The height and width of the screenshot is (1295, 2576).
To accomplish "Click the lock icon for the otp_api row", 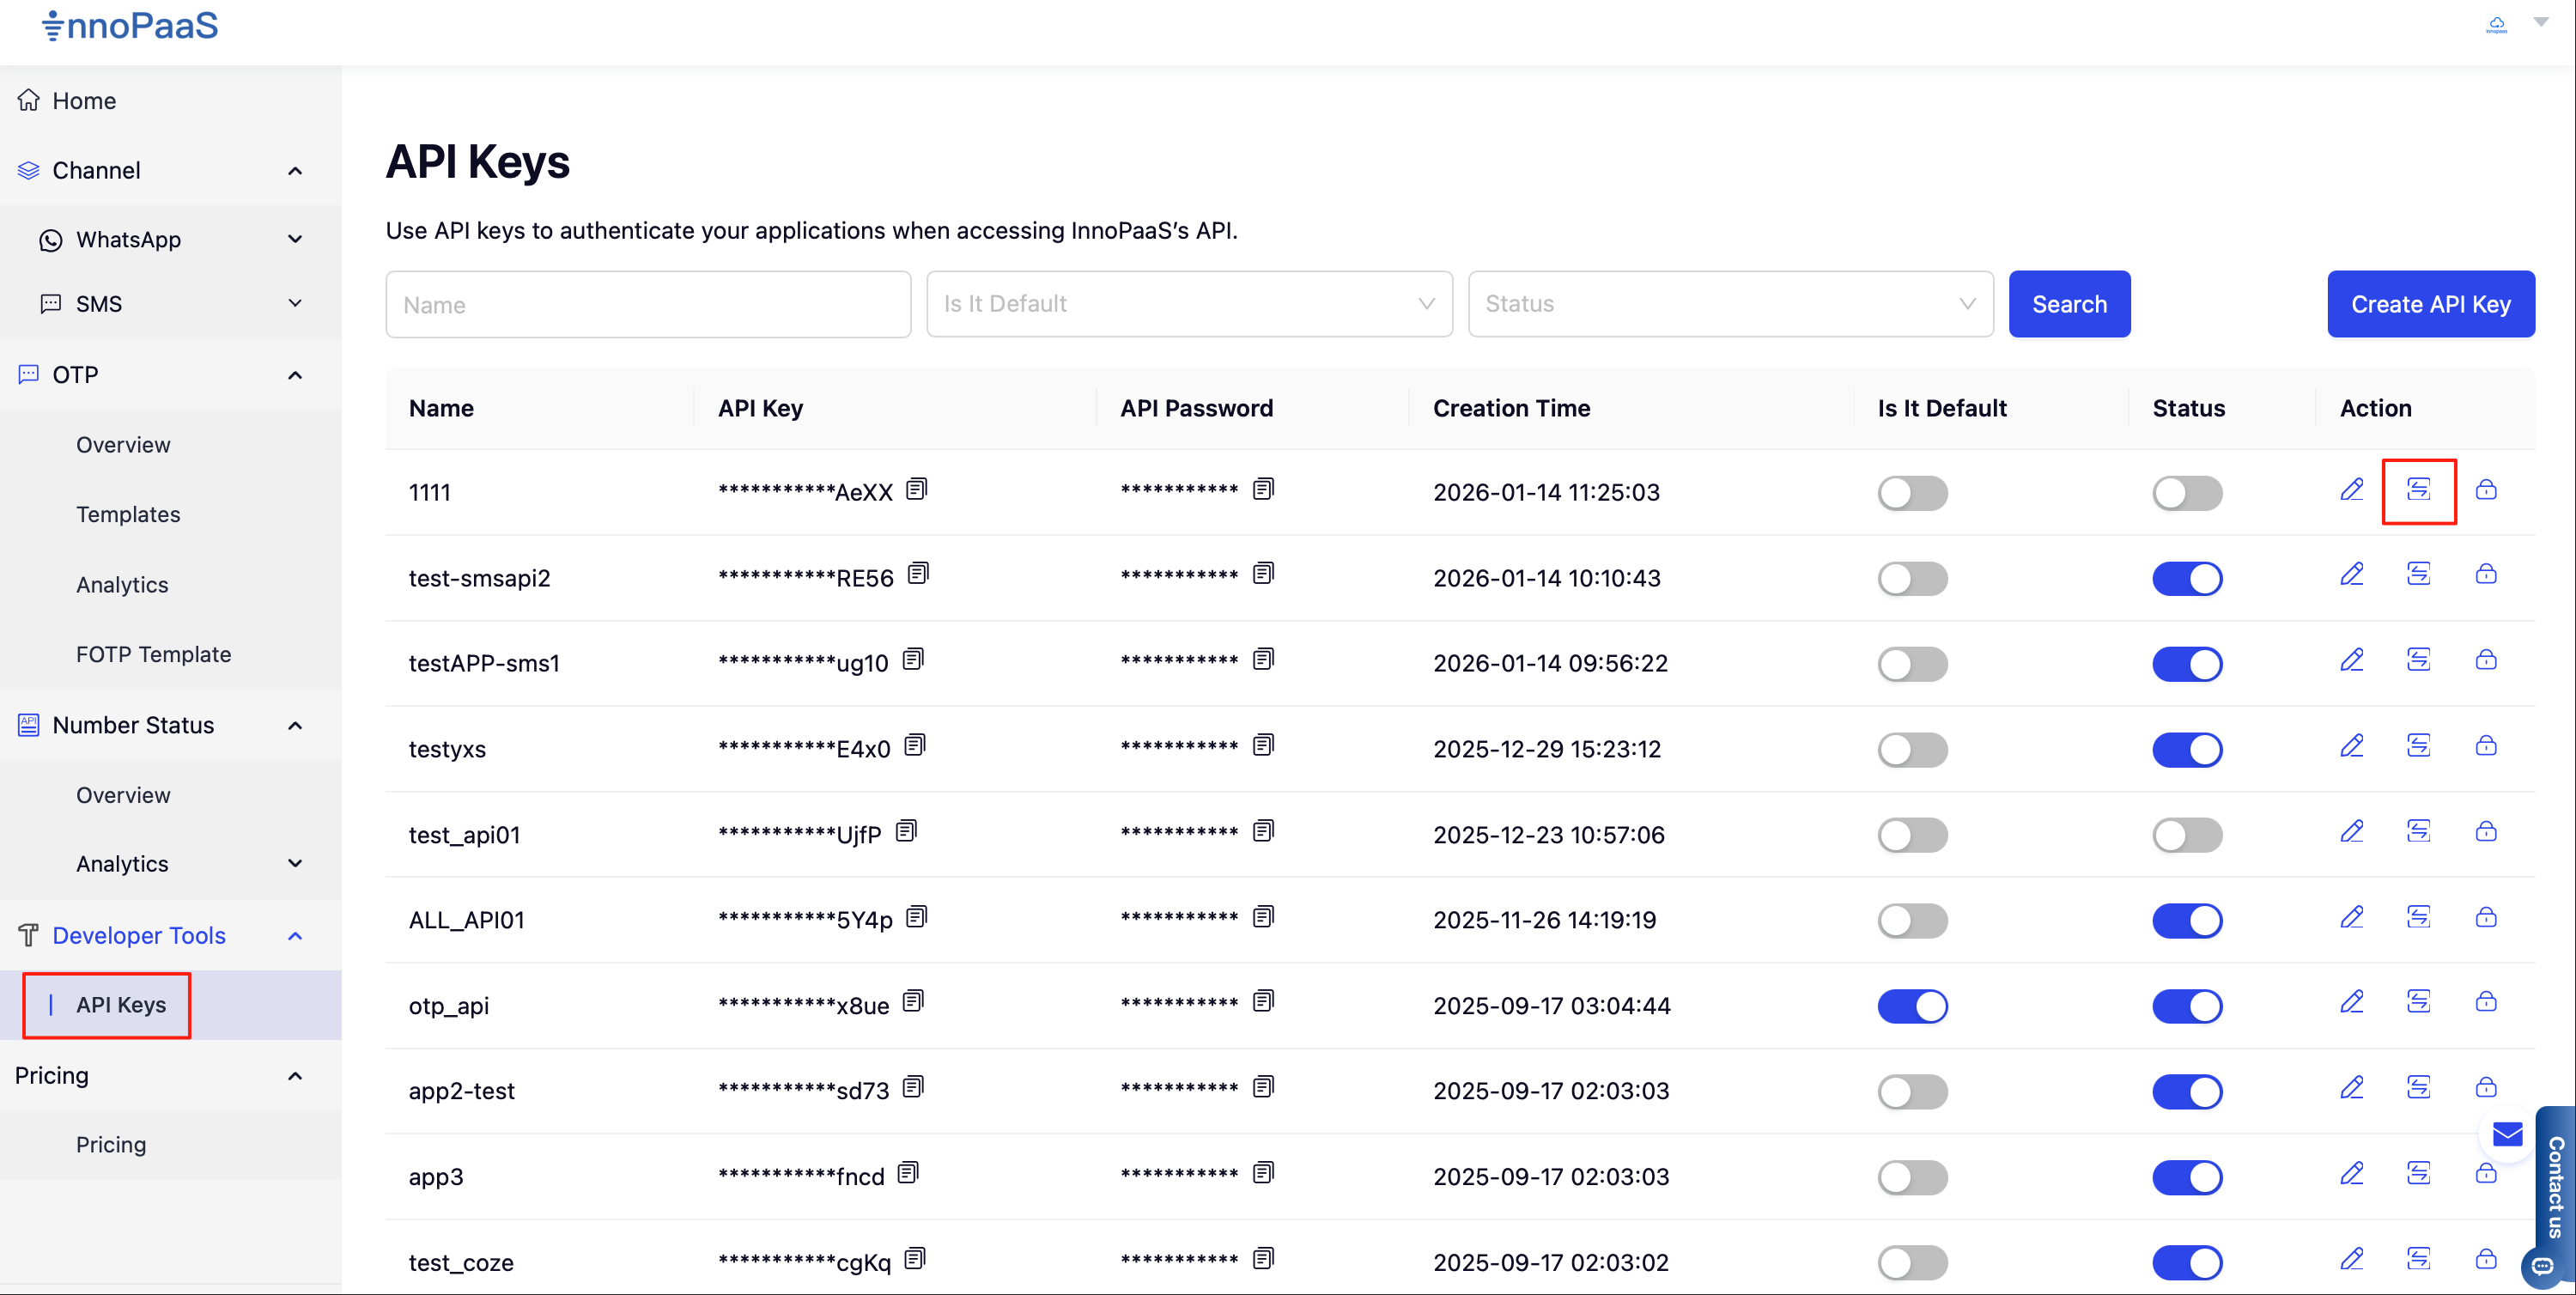I will [x=2485, y=1002].
